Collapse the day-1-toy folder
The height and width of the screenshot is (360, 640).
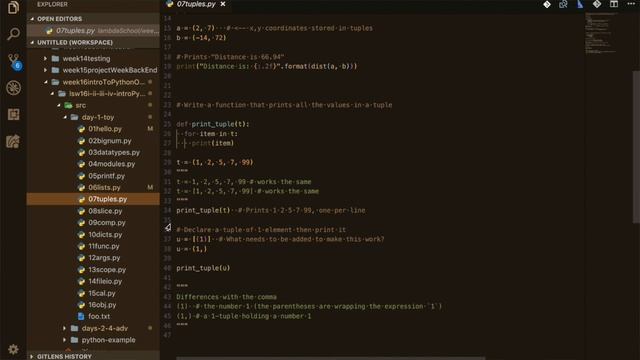(x=93, y=117)
